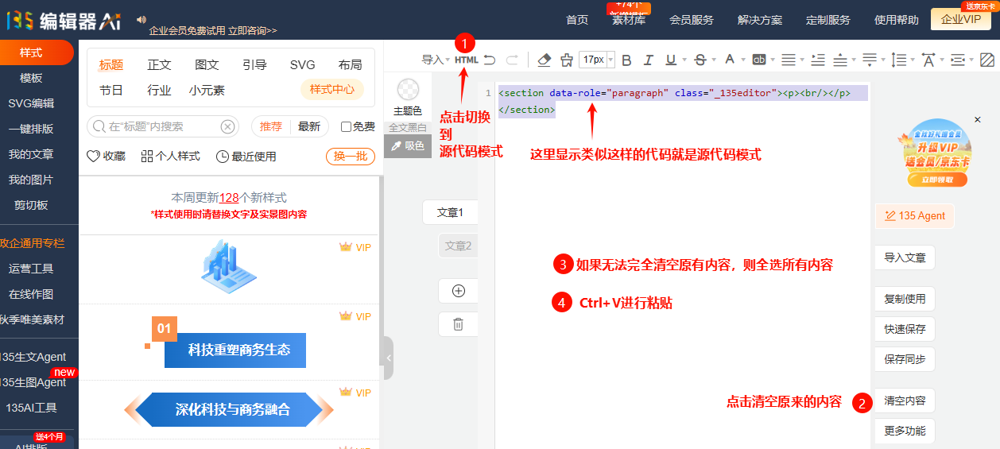This screenshot has height=449, width=1000.
Task: Click the format painter icon
Action: [x=567, y=60]
